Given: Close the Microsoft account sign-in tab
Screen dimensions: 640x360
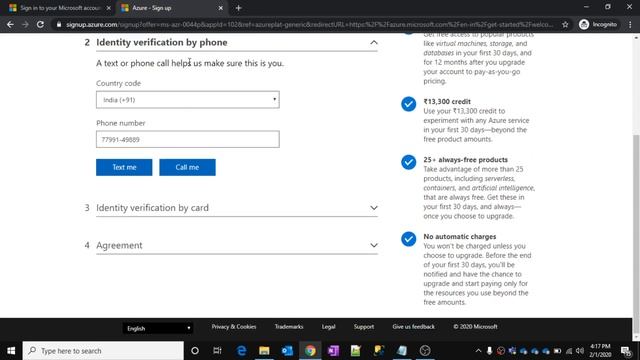Looking at the screenshot, I should 109,8.
